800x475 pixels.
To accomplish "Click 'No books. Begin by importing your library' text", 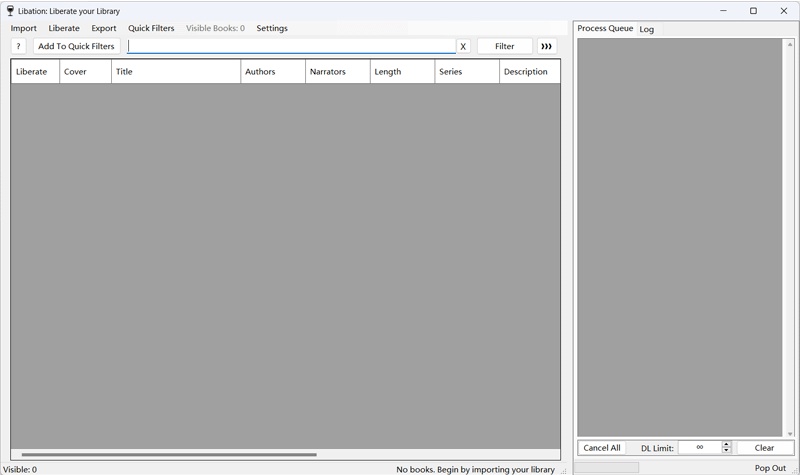I will [476, 469].
